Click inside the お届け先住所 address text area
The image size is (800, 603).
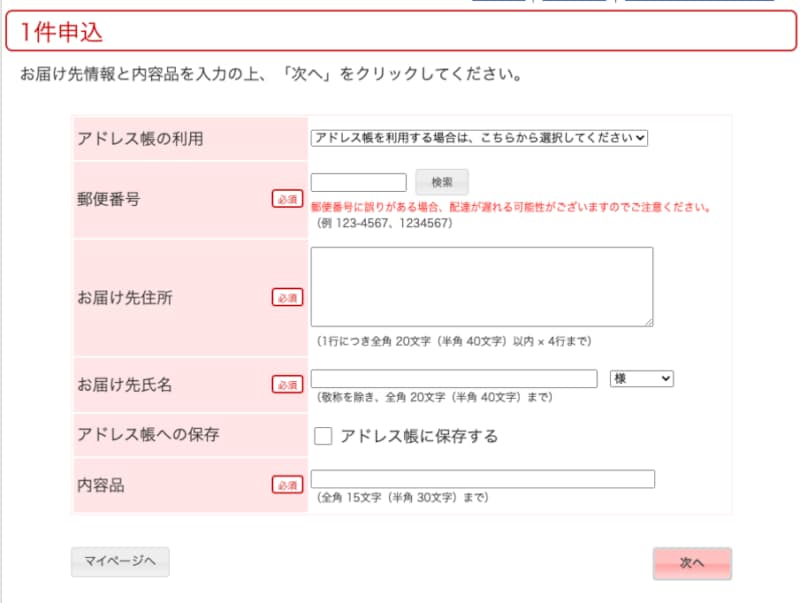480,285
